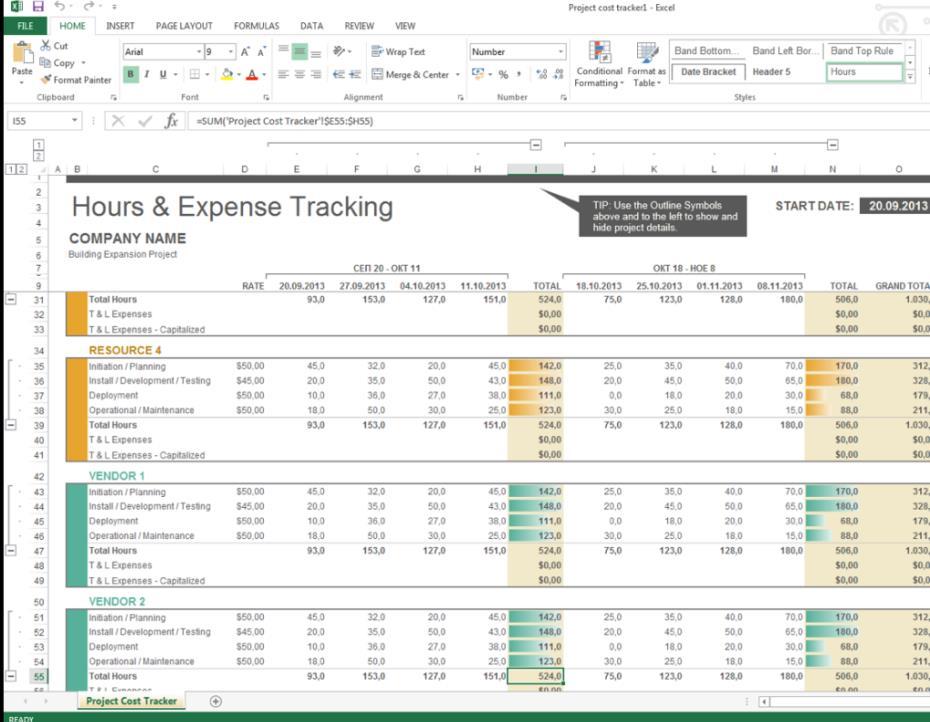
Task: Apply the Percent Style format
Action: point(504,74)
